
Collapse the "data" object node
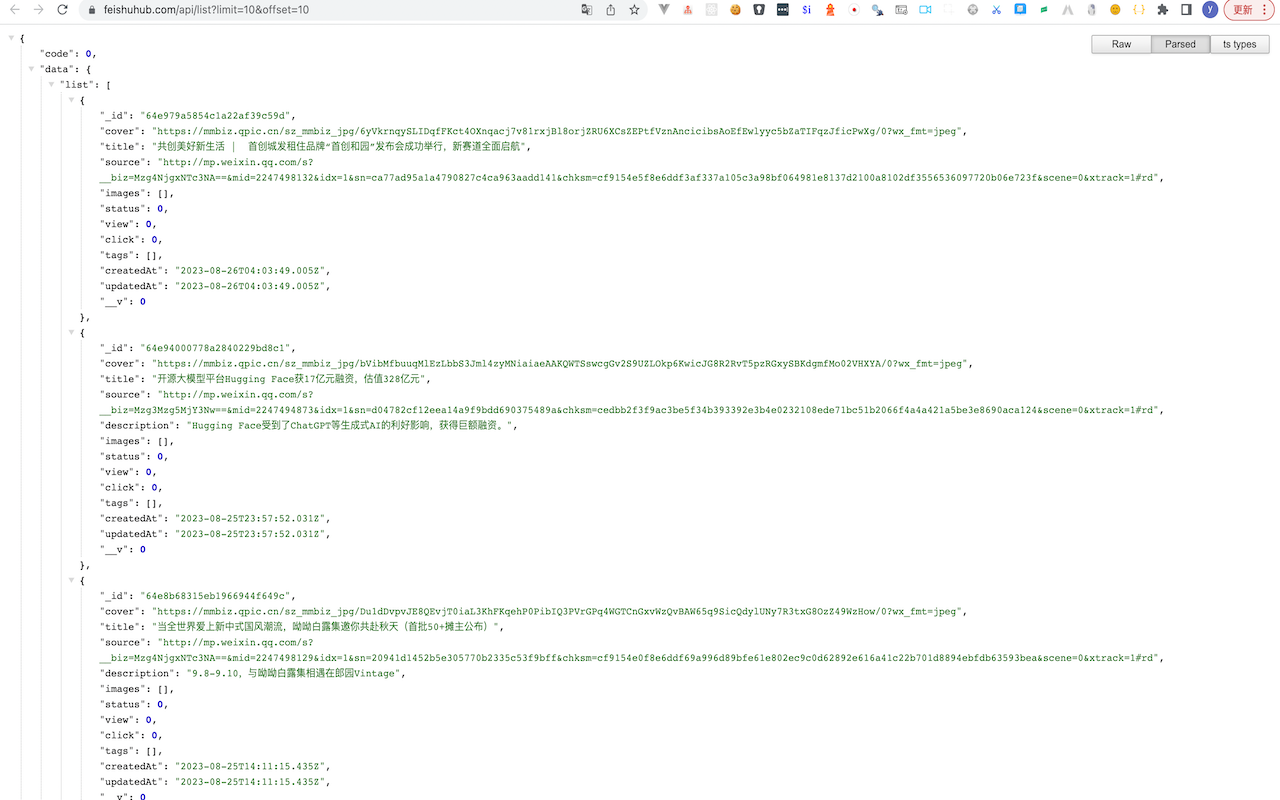(31, 68)
